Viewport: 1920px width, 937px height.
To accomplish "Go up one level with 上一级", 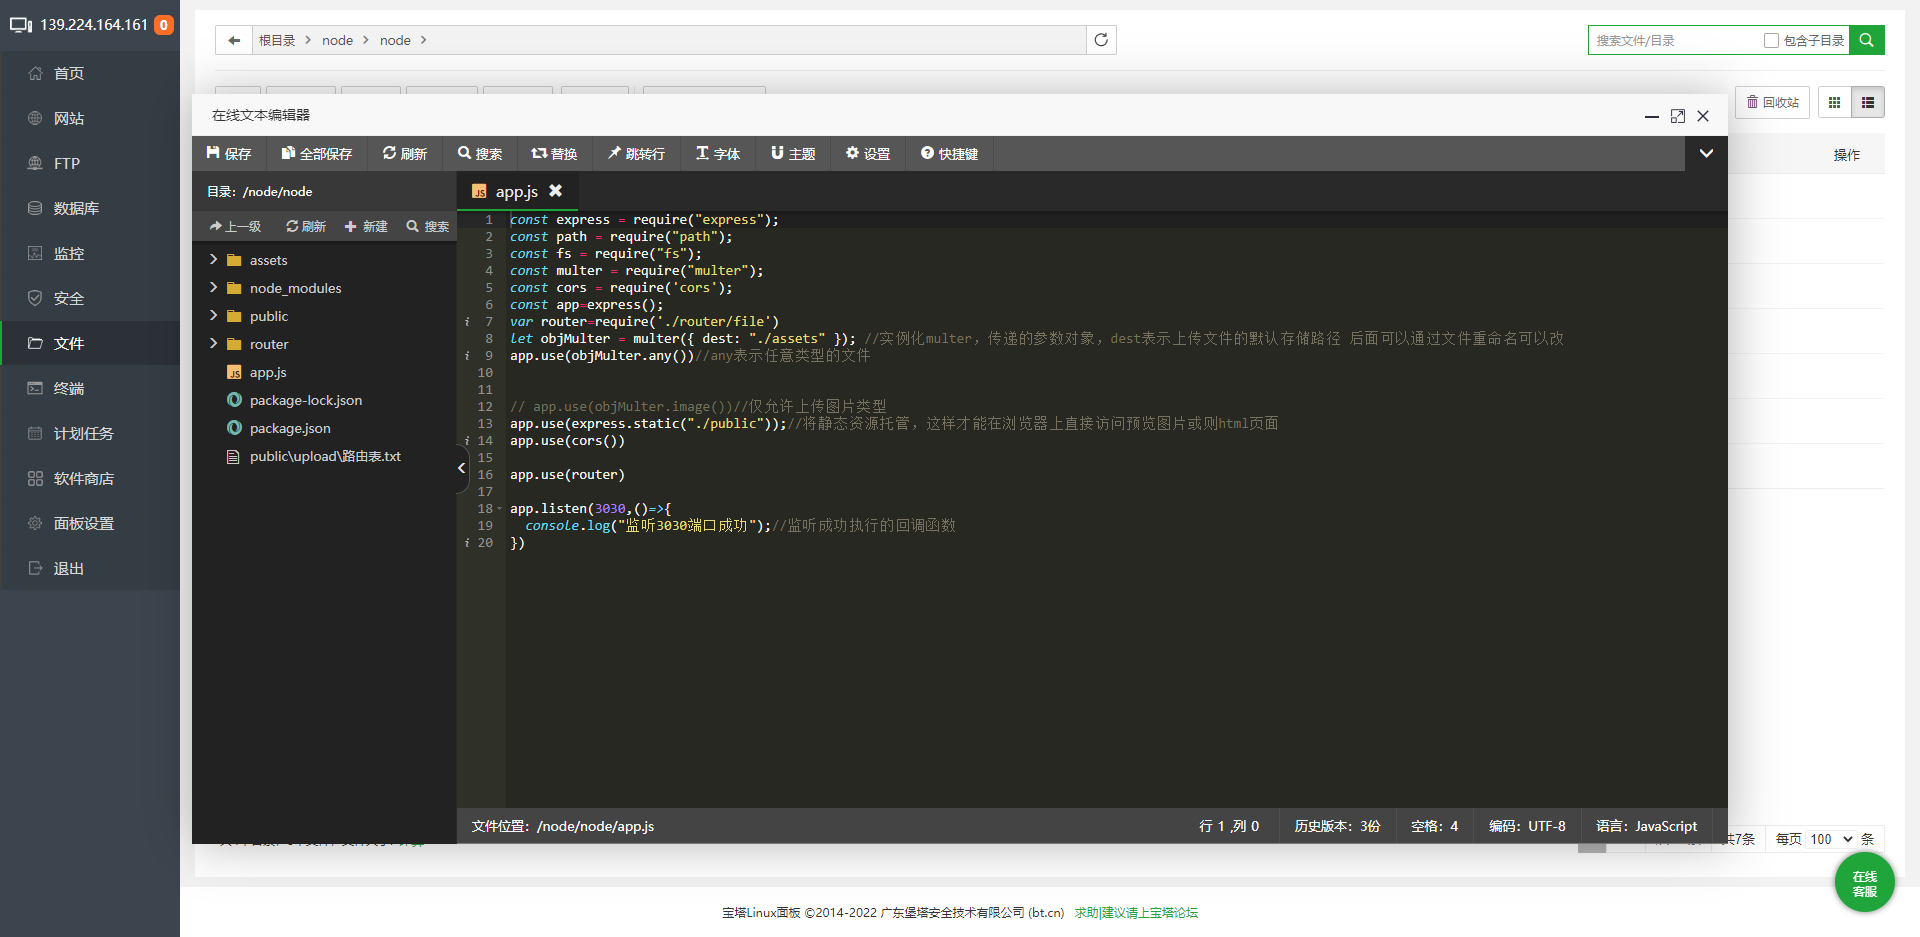I will pos(235,226).
